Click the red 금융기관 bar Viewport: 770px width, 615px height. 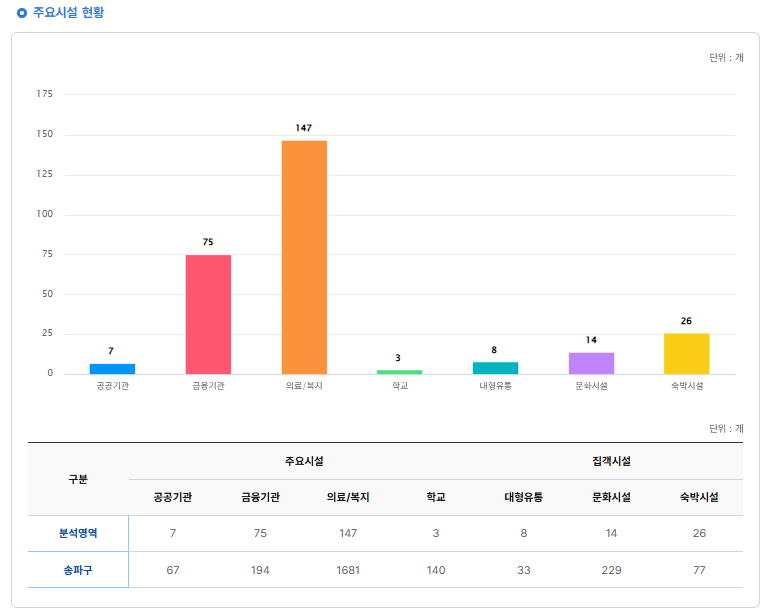click(x=208, y=314)
